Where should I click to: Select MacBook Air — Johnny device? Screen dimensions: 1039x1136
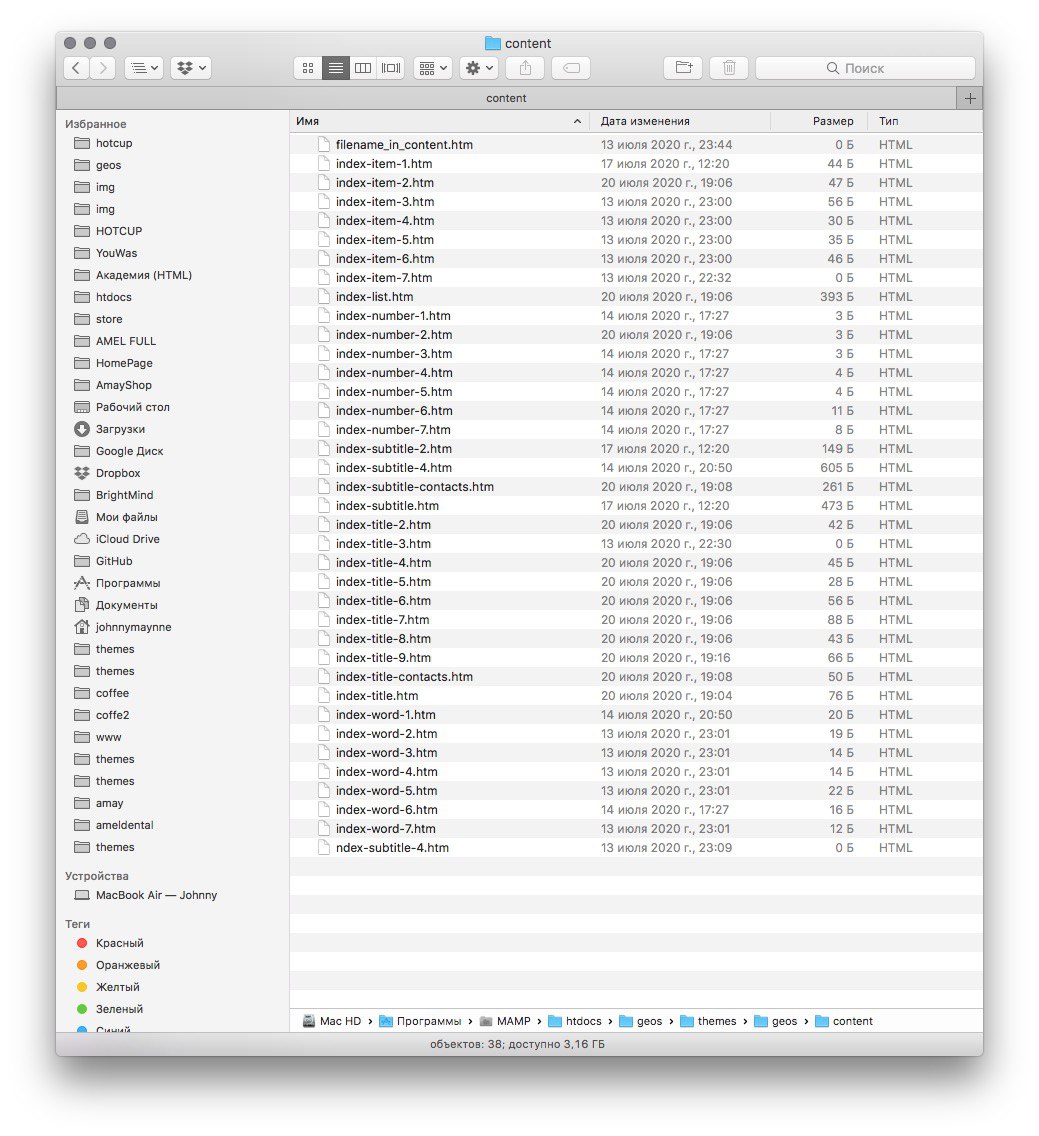click(x=157, y=895)
